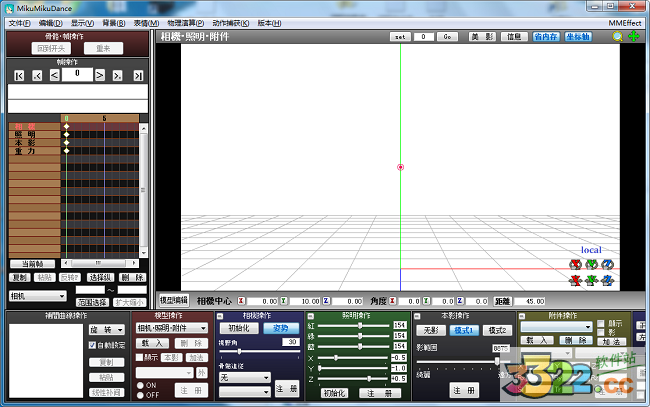
Task: Click the green move cross icon
Action: pyautogui.click(x=633, y=37)
